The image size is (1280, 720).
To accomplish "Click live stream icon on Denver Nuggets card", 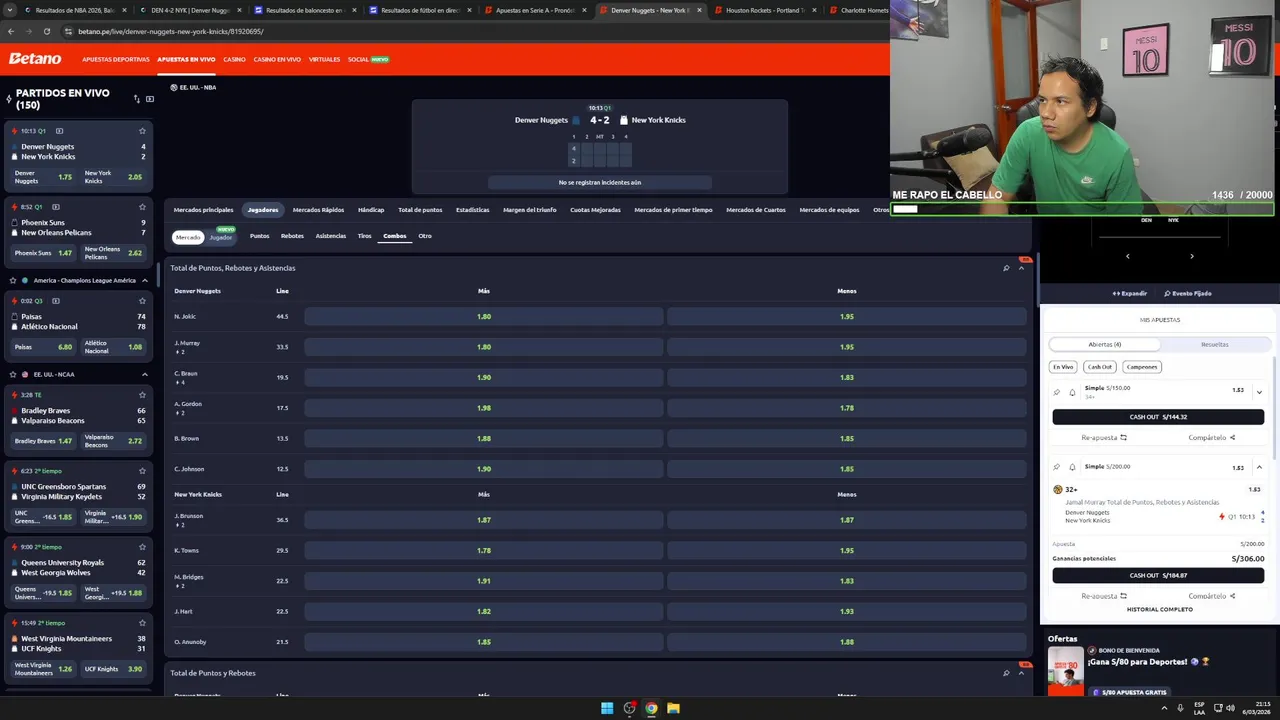I will point(59,131).
